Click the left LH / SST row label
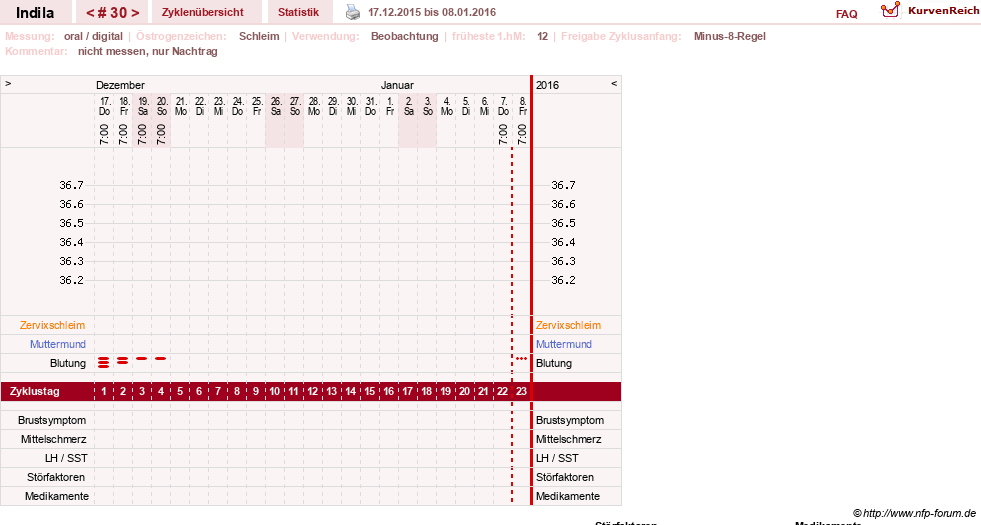Viewport: 981px width, 525px height. coord(66,458)
